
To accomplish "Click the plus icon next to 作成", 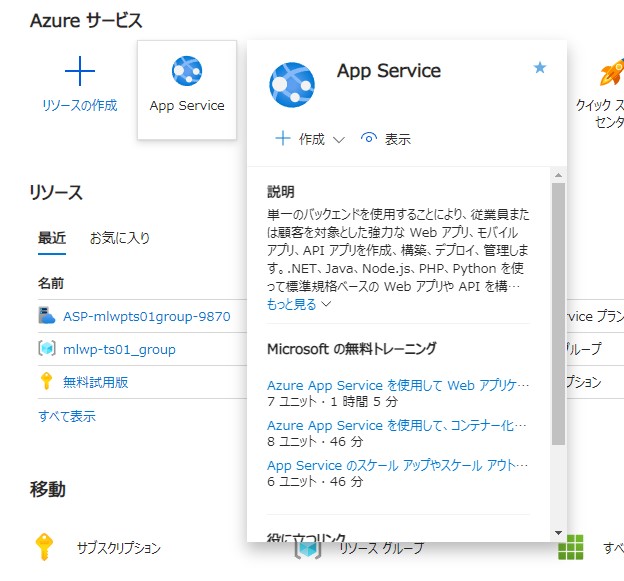I will [283, 138].
